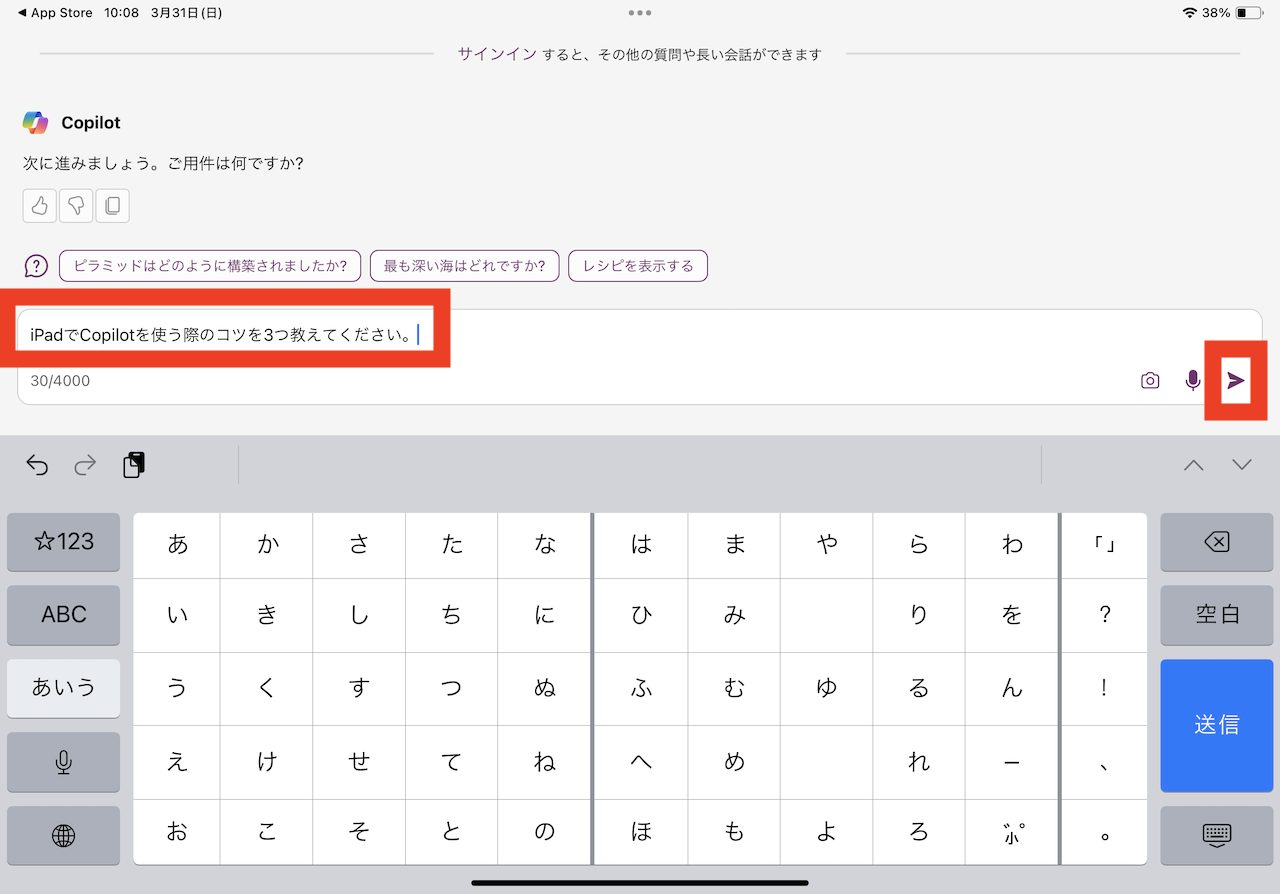Image resolution: width=1280 pixels, height=894 pixels.
Task: Tap the Wi-Fi status icon
Action: [1189, 13]
